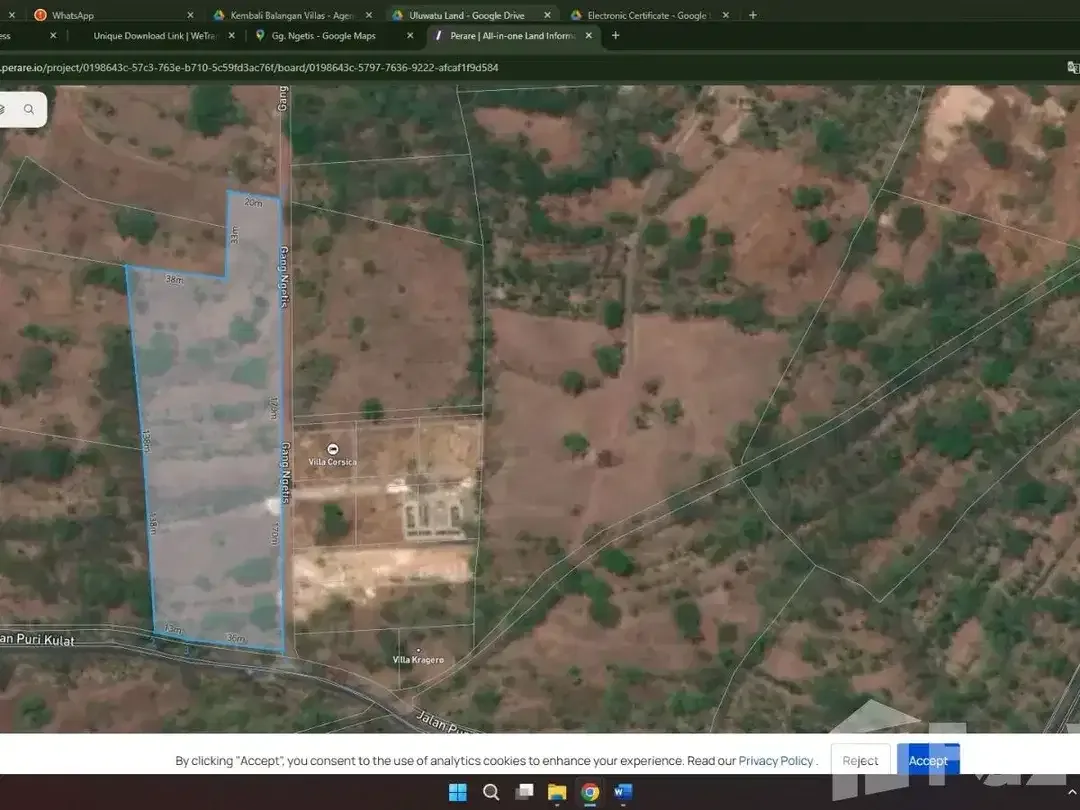Click the Jalan Puri Kulat road label

[x=37, y=639]
